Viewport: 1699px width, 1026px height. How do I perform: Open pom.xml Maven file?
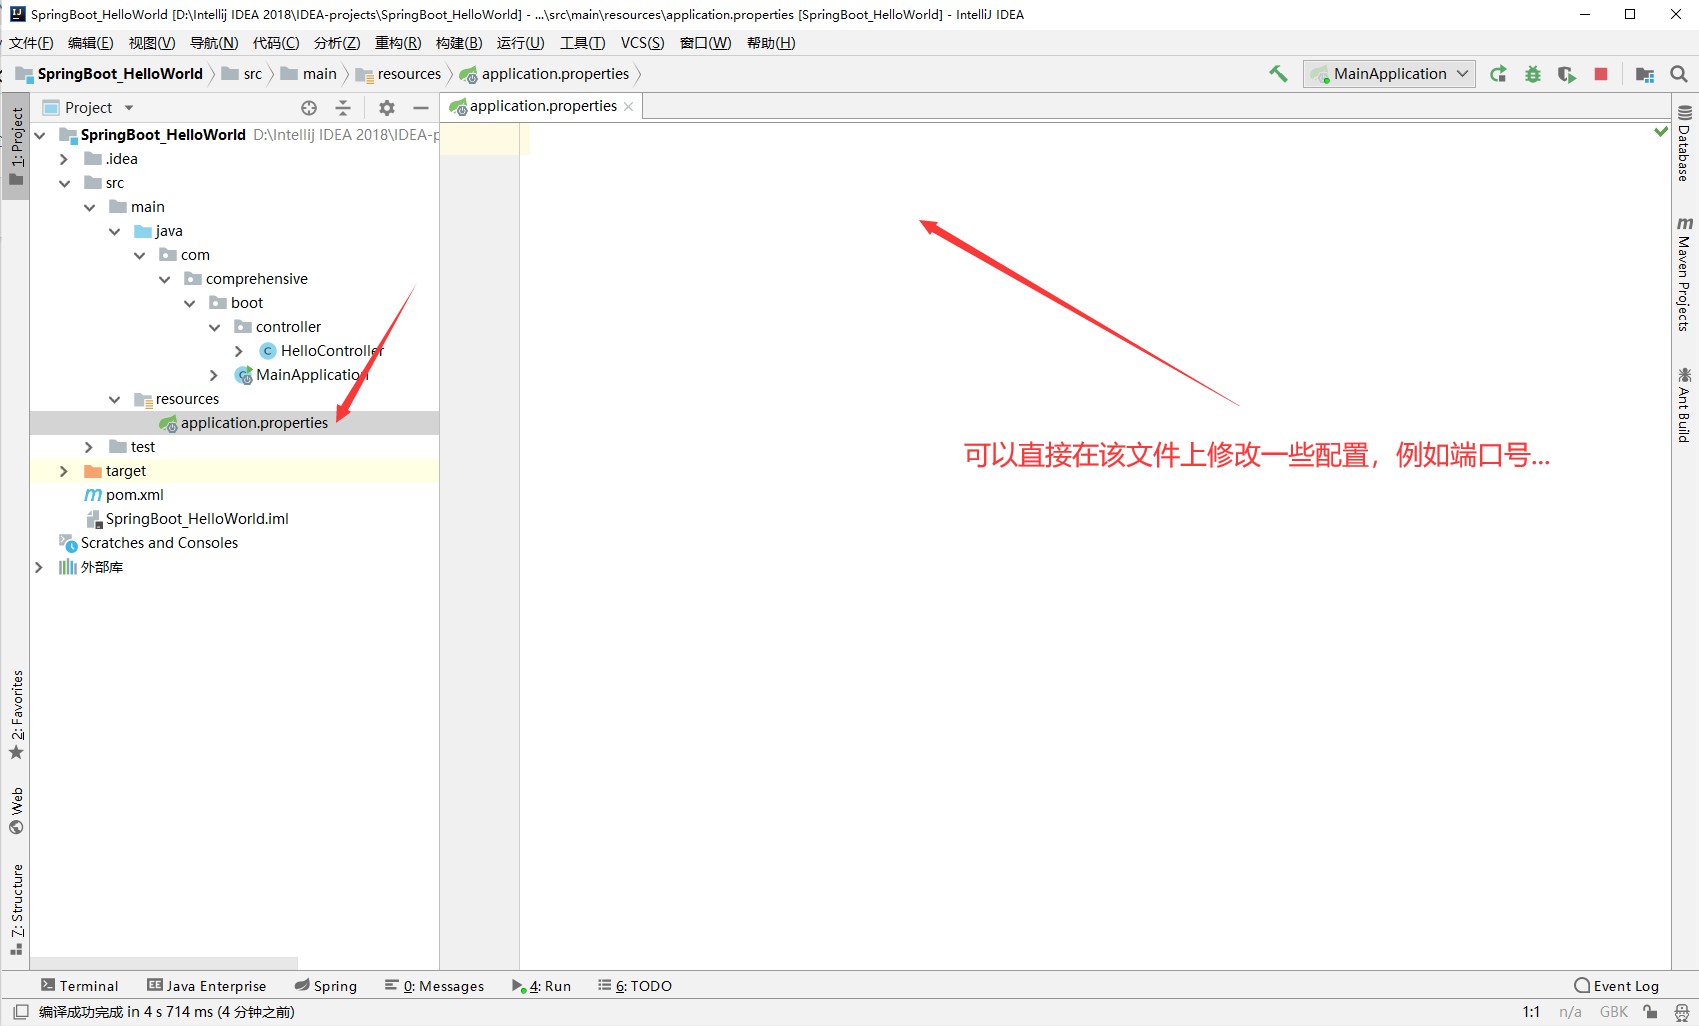(124, 495)
